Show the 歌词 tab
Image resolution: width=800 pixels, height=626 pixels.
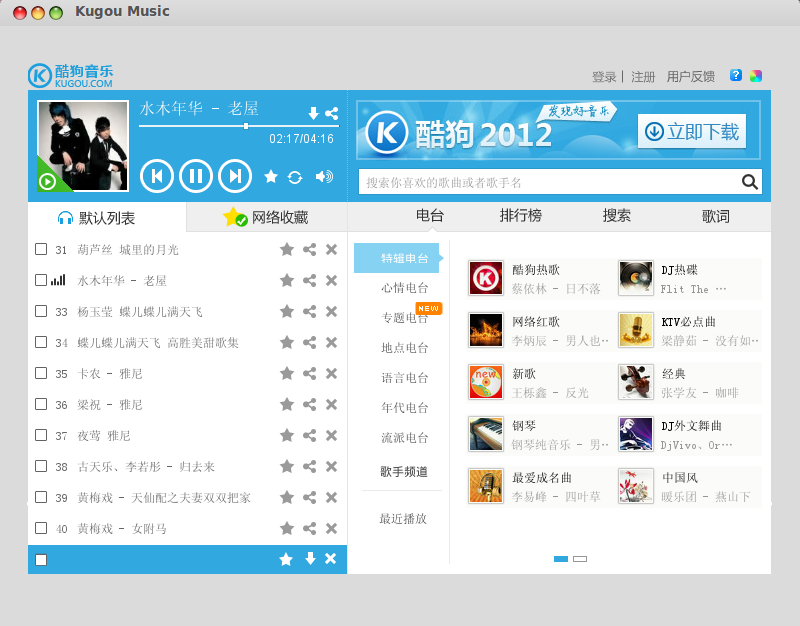pos(715,216)
